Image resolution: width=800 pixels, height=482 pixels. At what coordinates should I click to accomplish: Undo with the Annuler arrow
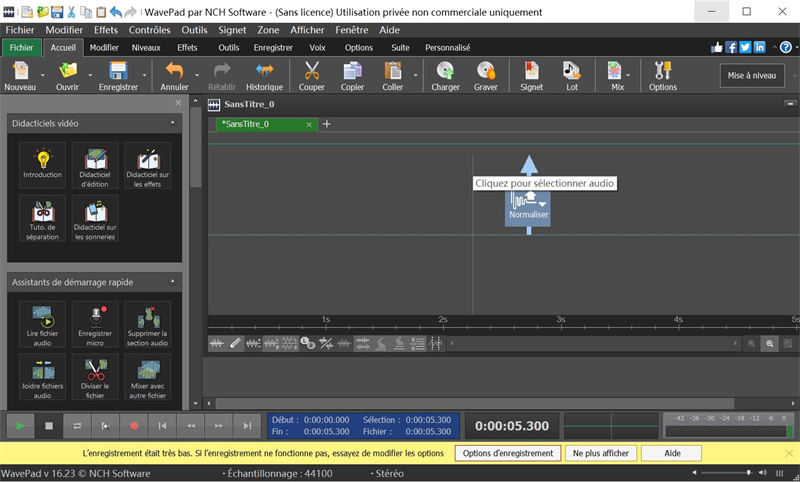pyautogui.click(x=174, y=75)
